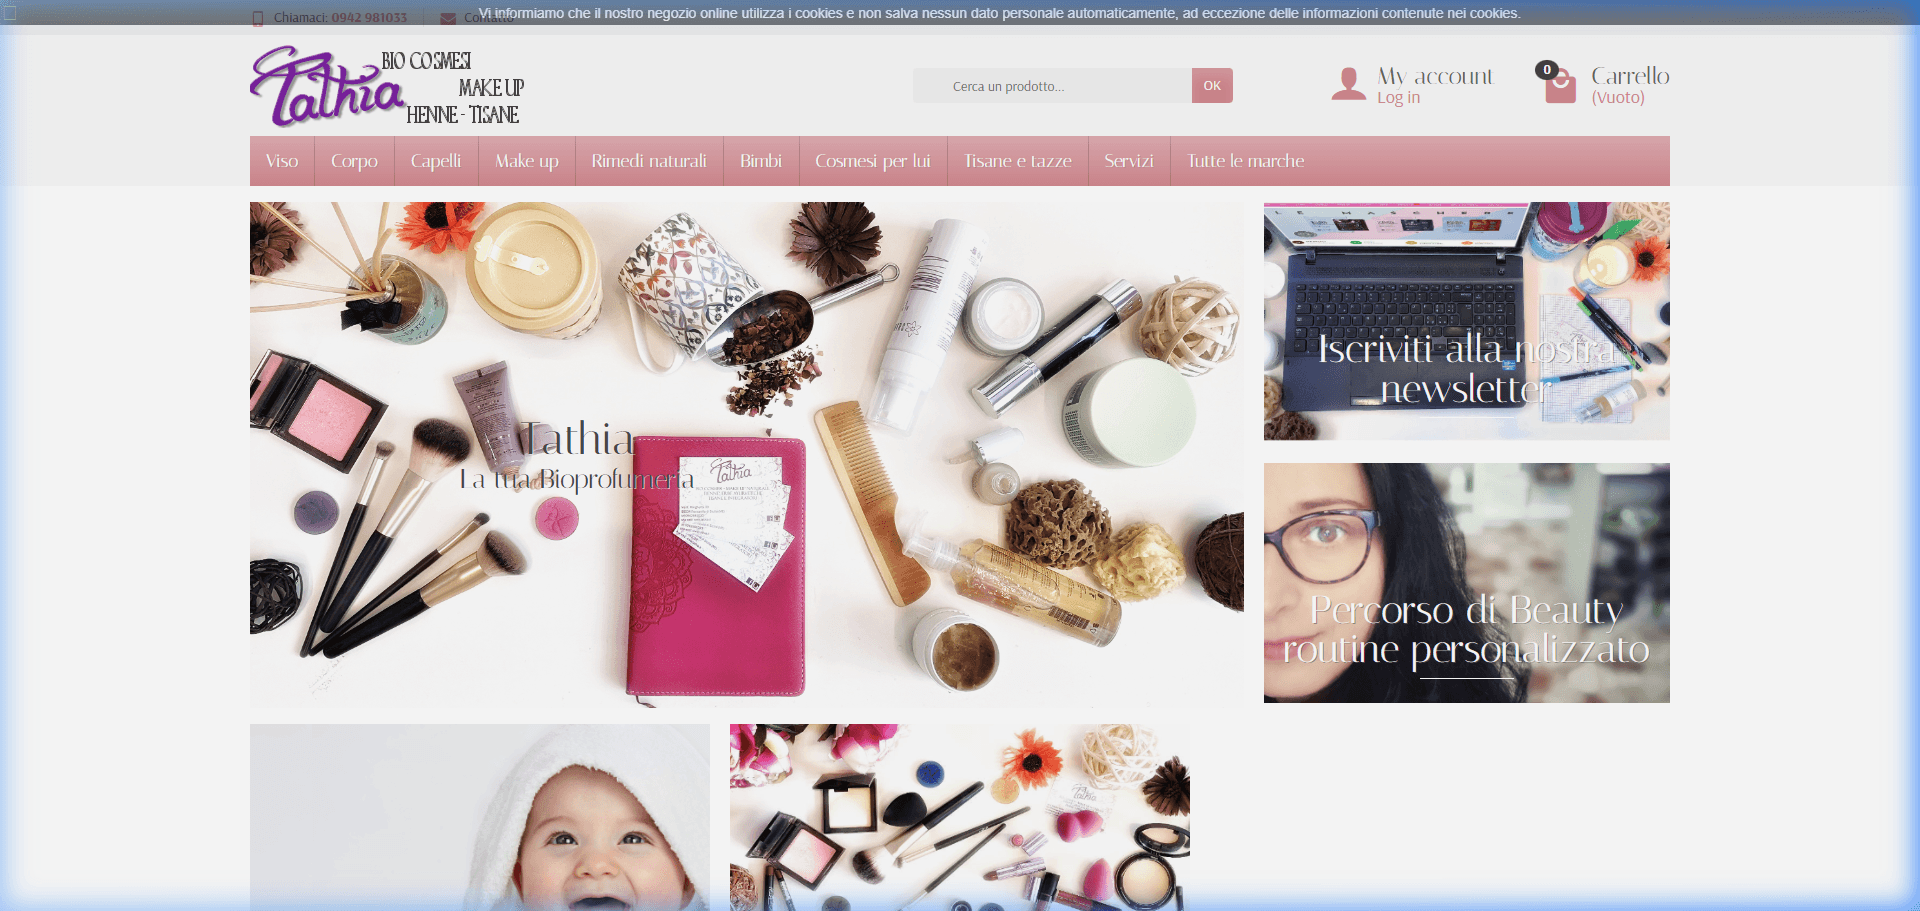Open the smiling baby image banner
Screen dimensions: 1920x911
[480, 817]
